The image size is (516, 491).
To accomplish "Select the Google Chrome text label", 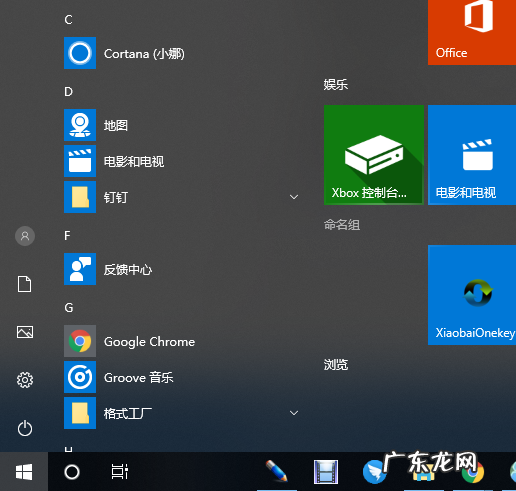I will pos(149,342).
